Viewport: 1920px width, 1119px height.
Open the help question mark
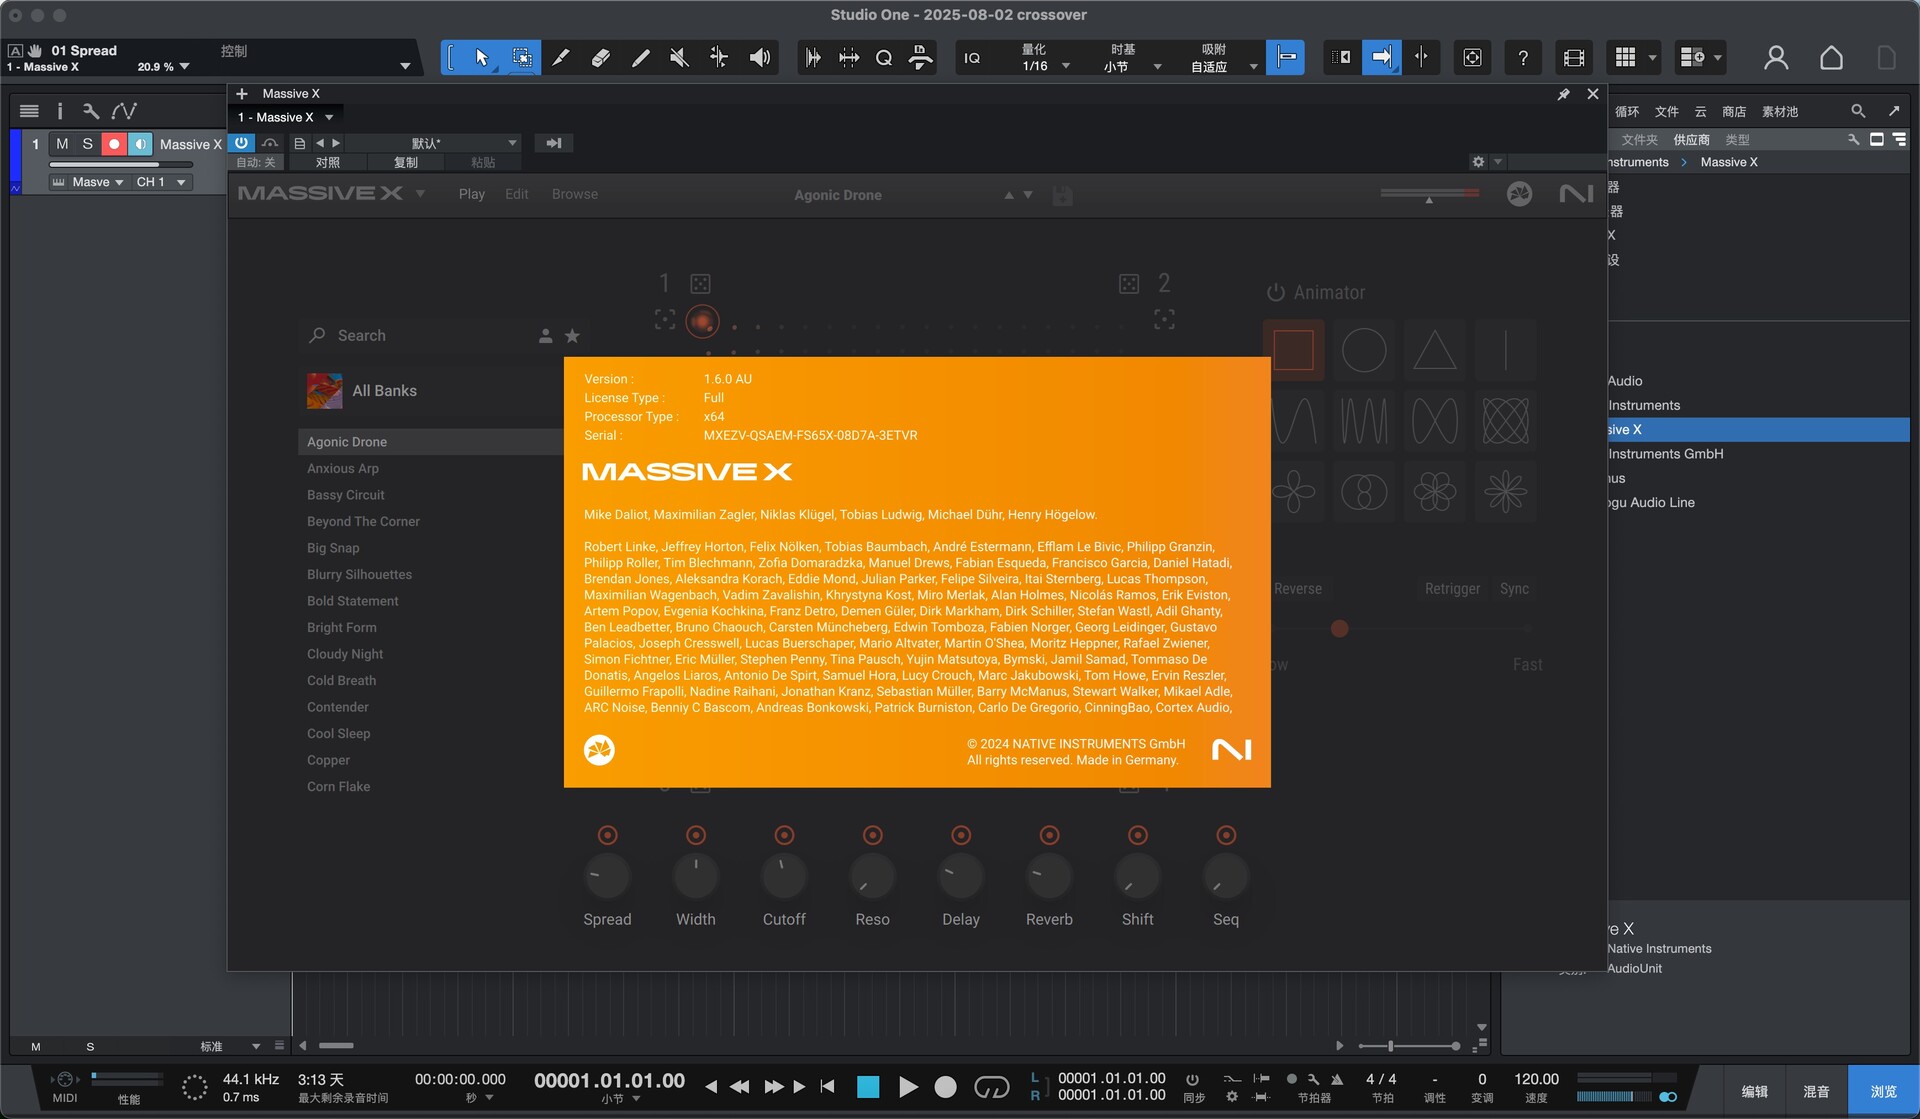[x=1523, y=58]
